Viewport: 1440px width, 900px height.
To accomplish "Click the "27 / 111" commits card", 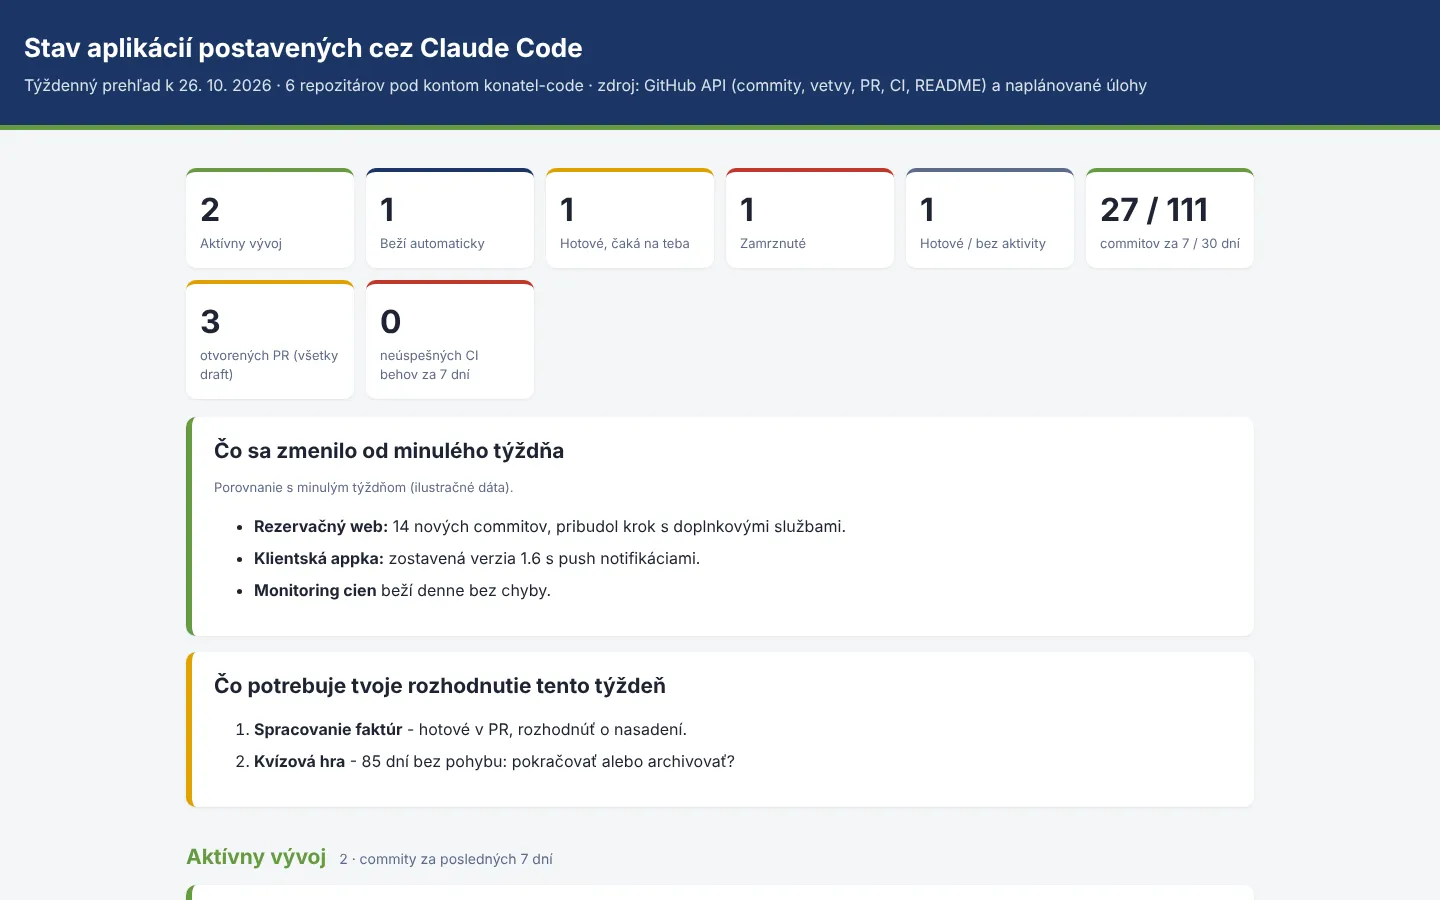I will [x=1170, y=218].
